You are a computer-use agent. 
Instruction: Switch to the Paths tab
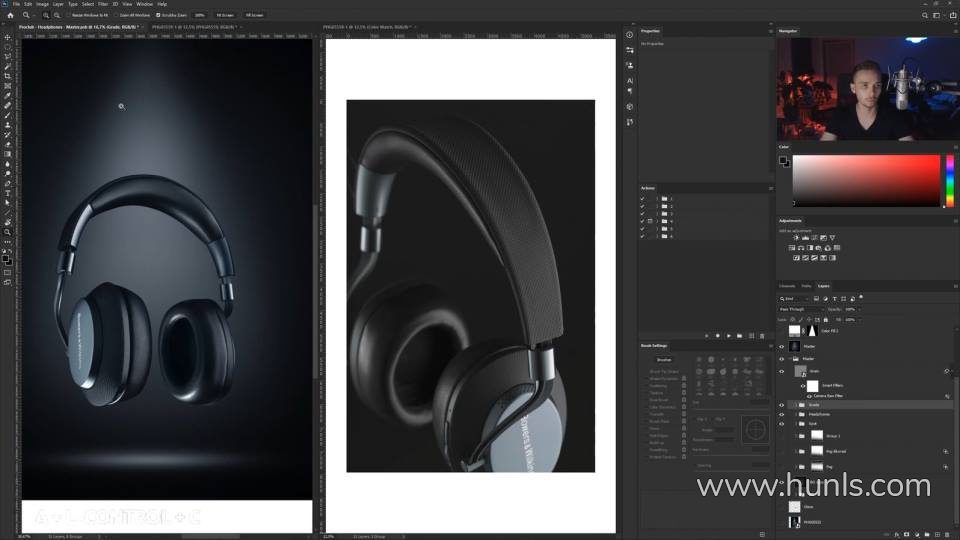pyautogui.click(x=806, y=286)
